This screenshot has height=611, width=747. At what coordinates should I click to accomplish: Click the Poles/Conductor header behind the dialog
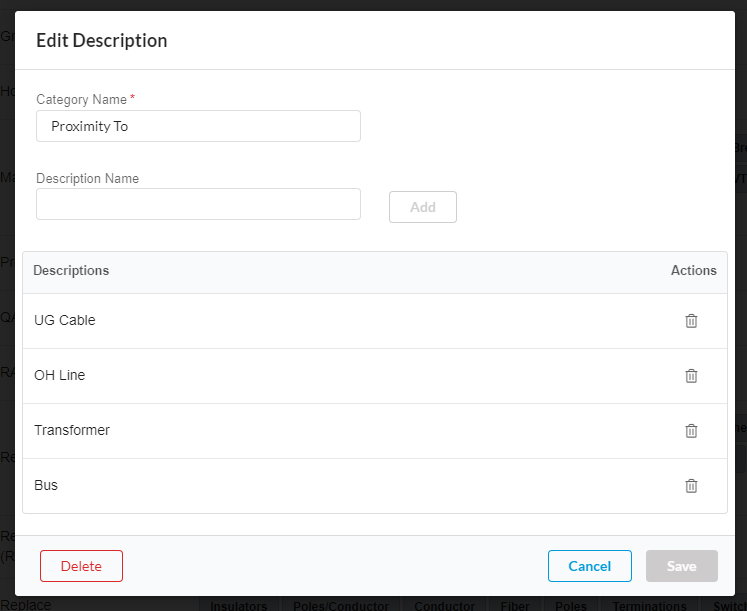341,606
